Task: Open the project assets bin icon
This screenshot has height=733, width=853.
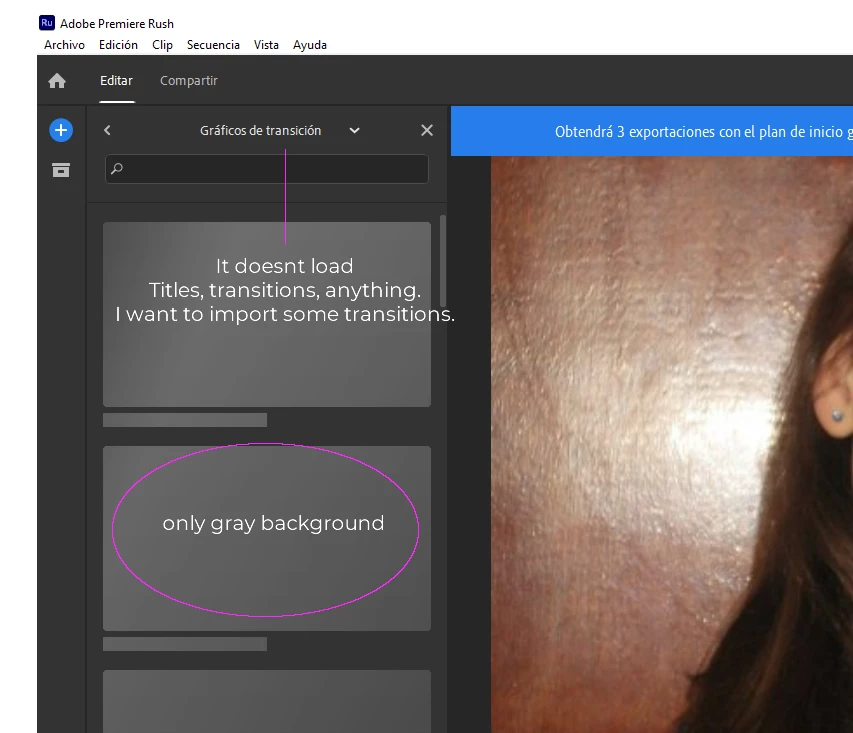Action: (x=61, y=170)
